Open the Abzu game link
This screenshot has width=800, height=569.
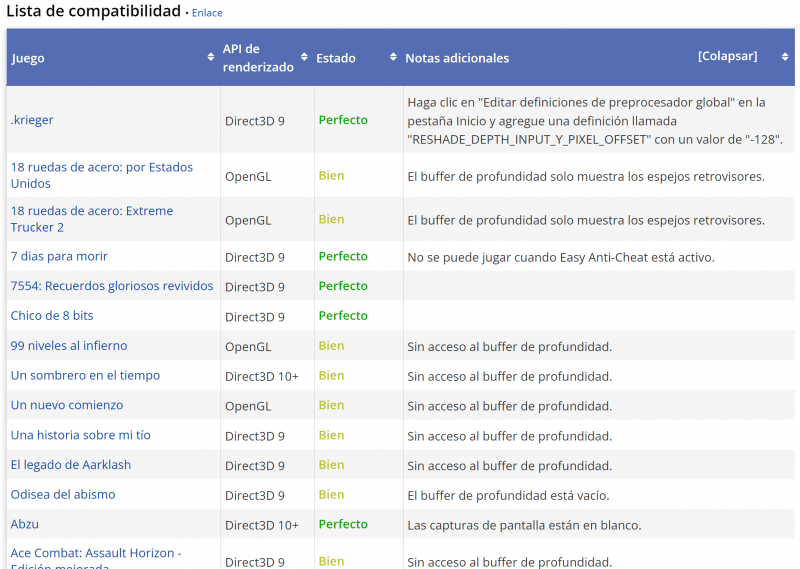pyautogui.click(x=25, y=524)
